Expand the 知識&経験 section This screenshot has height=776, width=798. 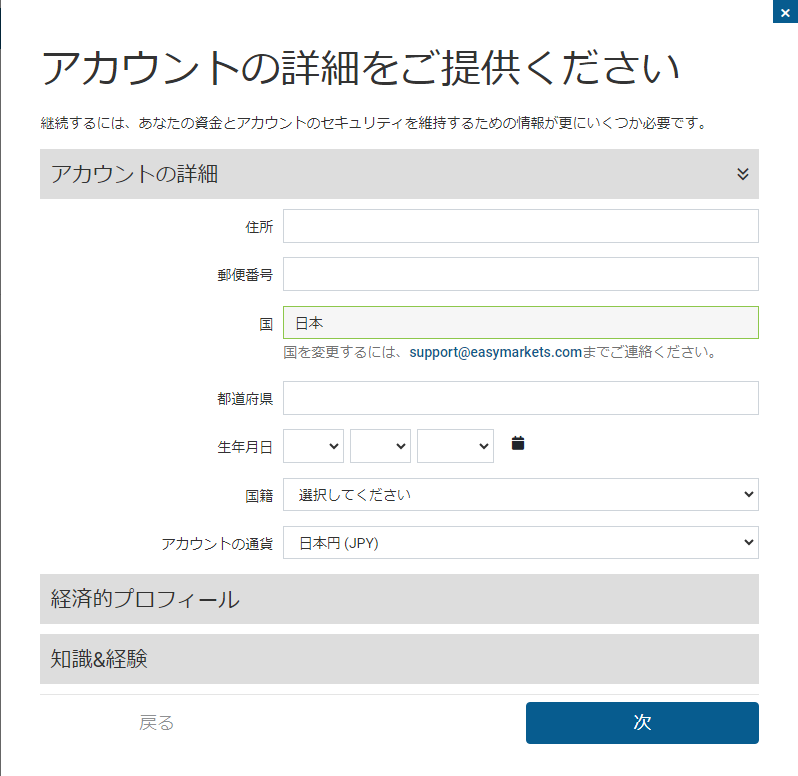(399, 659)
